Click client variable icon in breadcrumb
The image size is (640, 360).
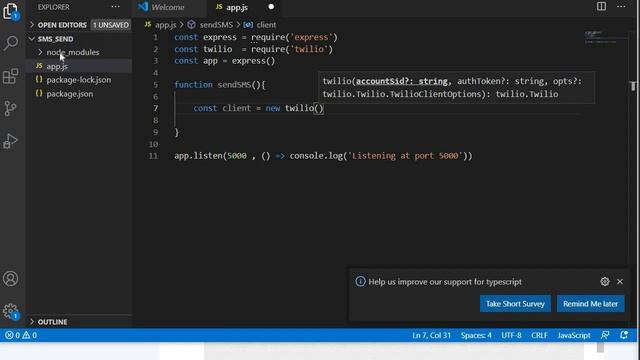click(x=248, y=25)
